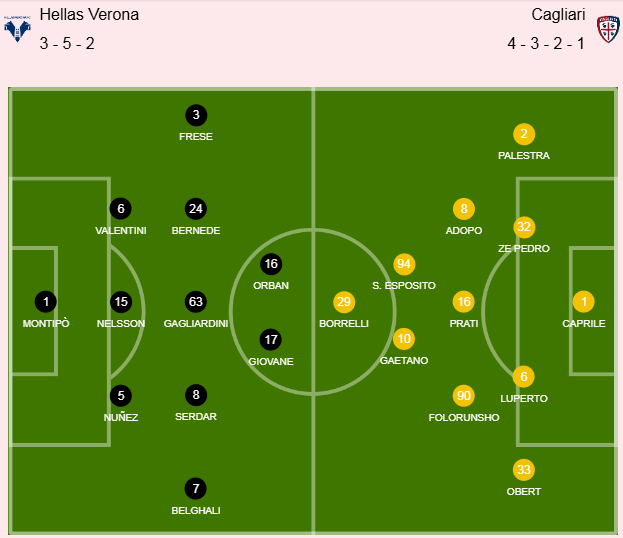The image size is (623, 538).
Task: Open the Hellas Verona team name link
Action: 89,15
